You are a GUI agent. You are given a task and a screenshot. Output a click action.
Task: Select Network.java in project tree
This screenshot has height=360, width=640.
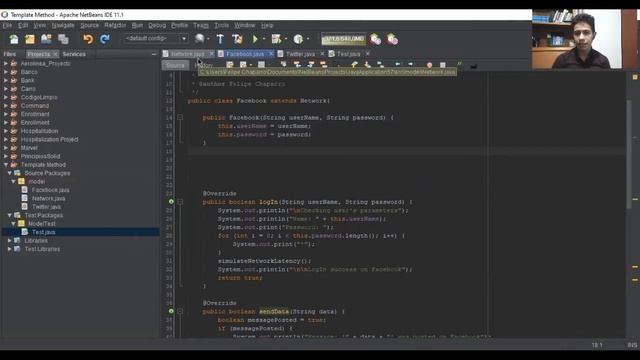tap(48, 198)
